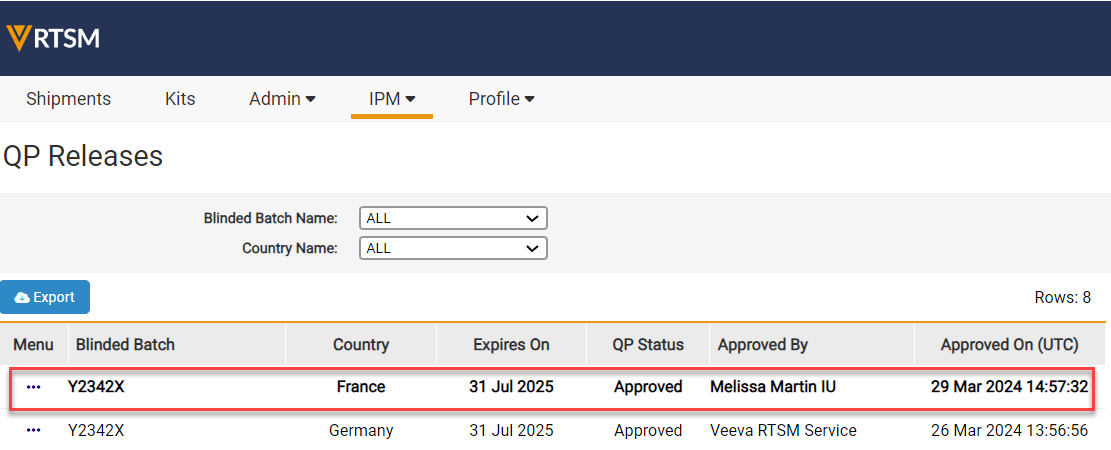Open the France row ellipsis menu
Viewport: 1111px width, 450px height.
click(x=34, y=387)
